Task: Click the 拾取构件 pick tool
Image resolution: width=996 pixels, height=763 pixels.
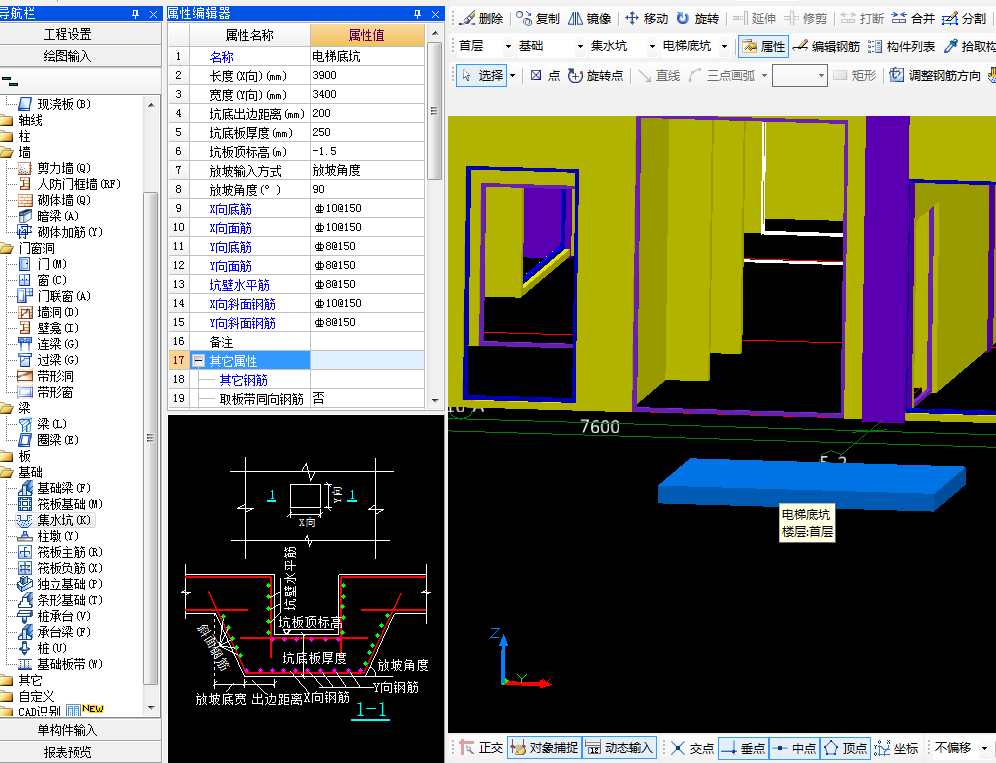Action: (969, 46)
